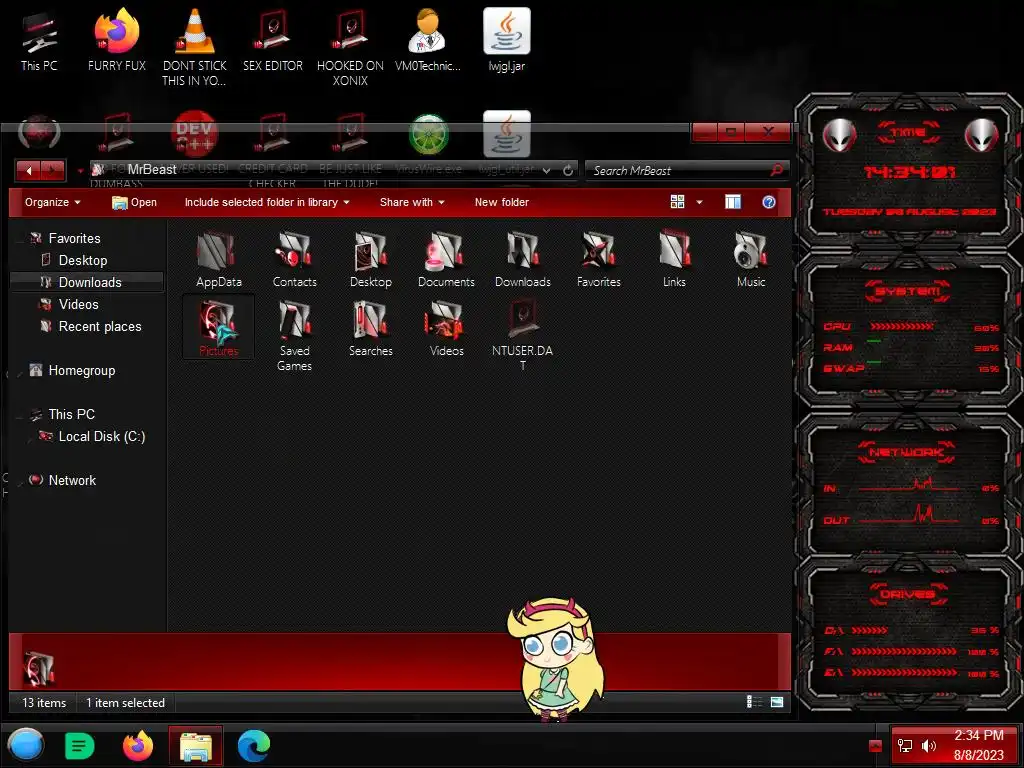Screen dimensions: 1024x768
Task: Select Recent places in navigation pane
Action: point(99,326)
